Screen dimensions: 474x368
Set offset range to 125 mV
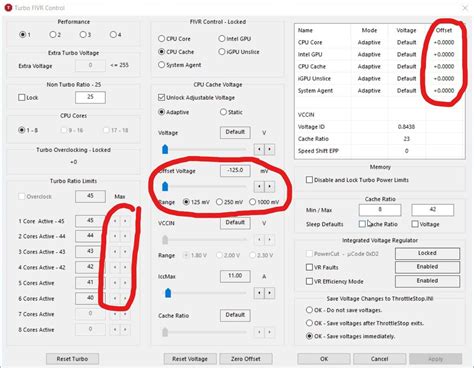[186, 202]
